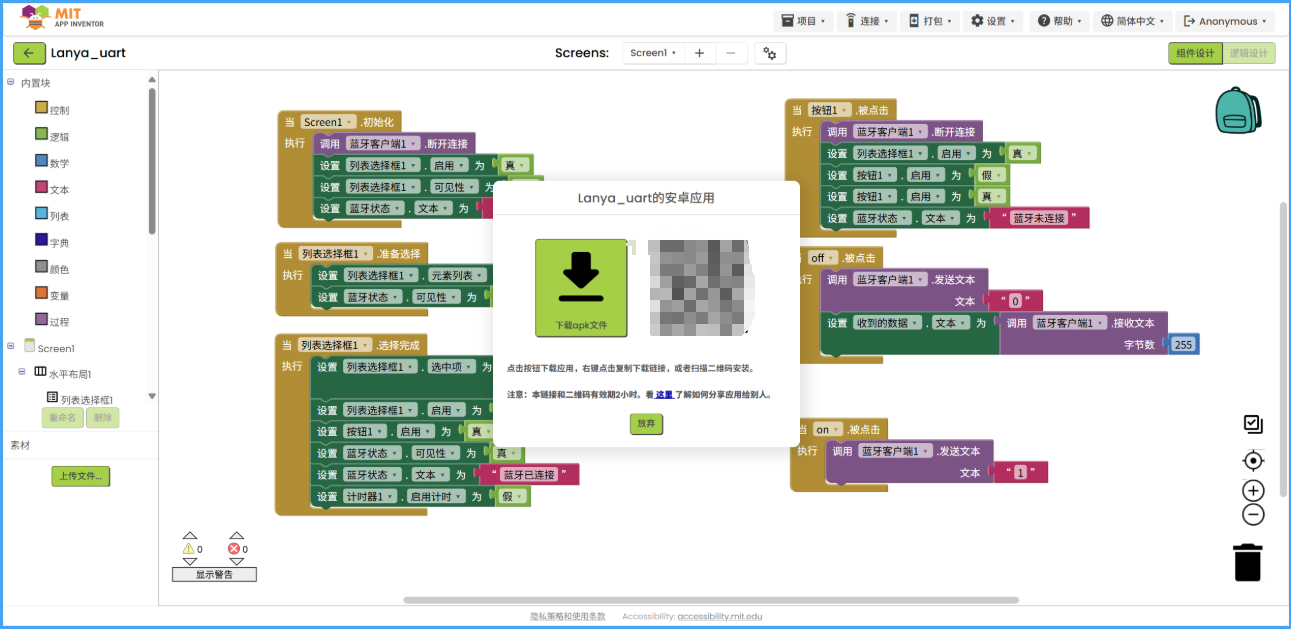Click the trash can to empty deleted blocks
The image size is (1291, 630).
coord(1247,562)
